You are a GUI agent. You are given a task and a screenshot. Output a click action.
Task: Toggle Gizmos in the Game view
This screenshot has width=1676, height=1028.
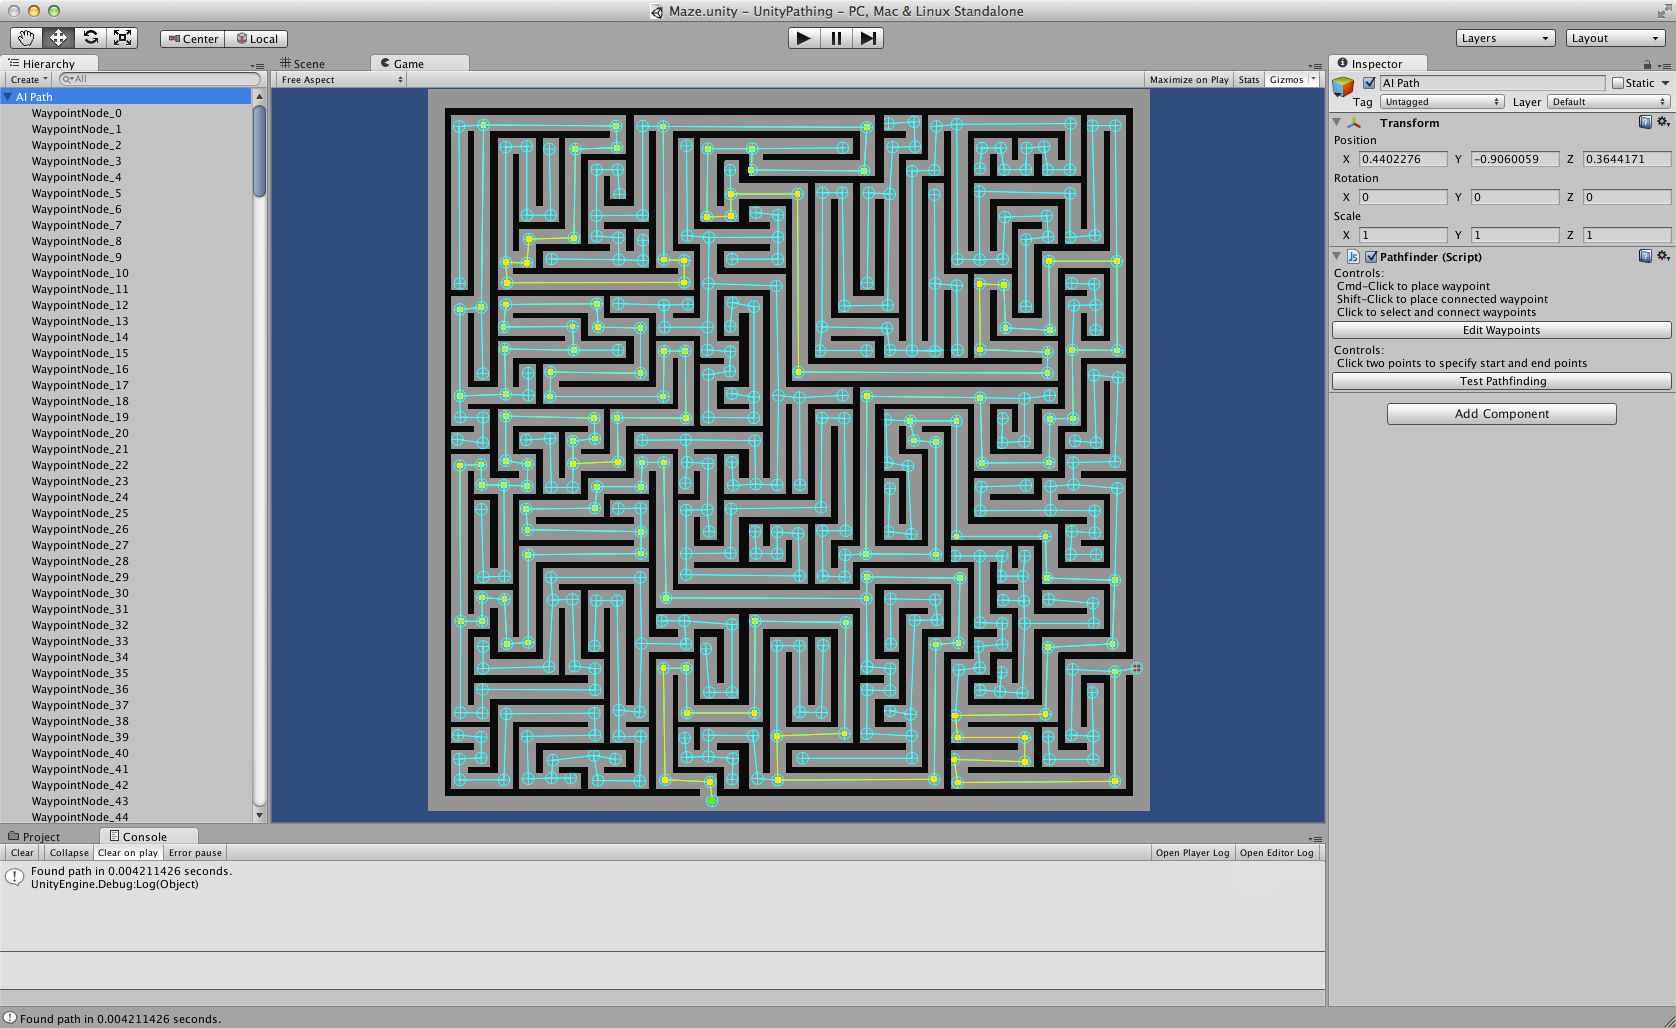(1286, 80)
